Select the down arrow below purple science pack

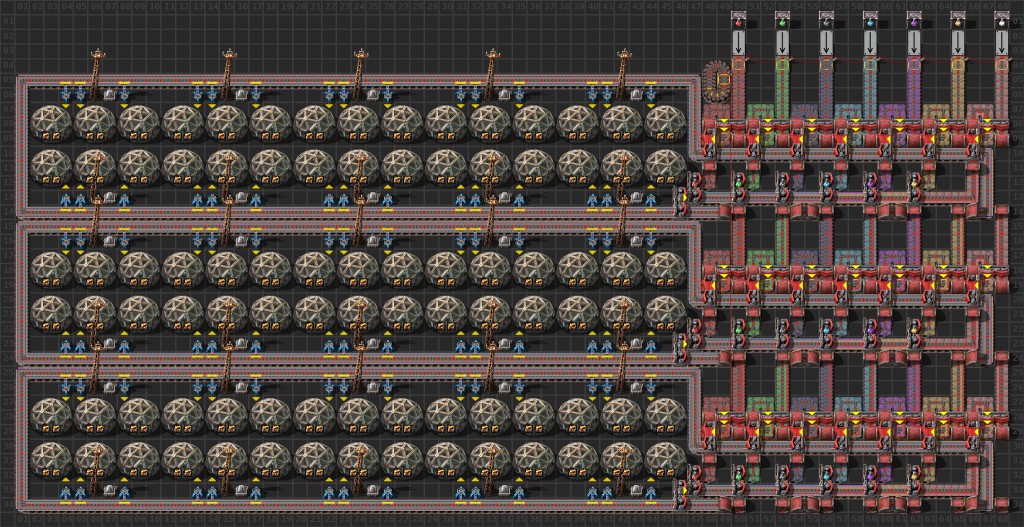coord(914,44)
